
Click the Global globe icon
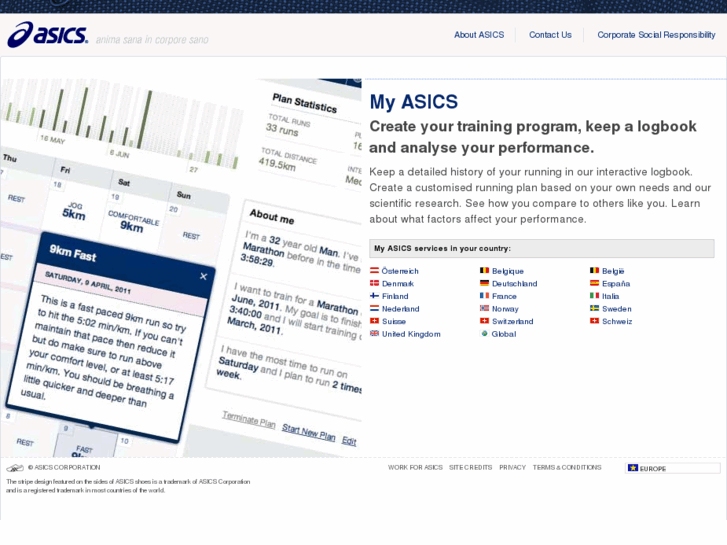(x=484, y=333)
